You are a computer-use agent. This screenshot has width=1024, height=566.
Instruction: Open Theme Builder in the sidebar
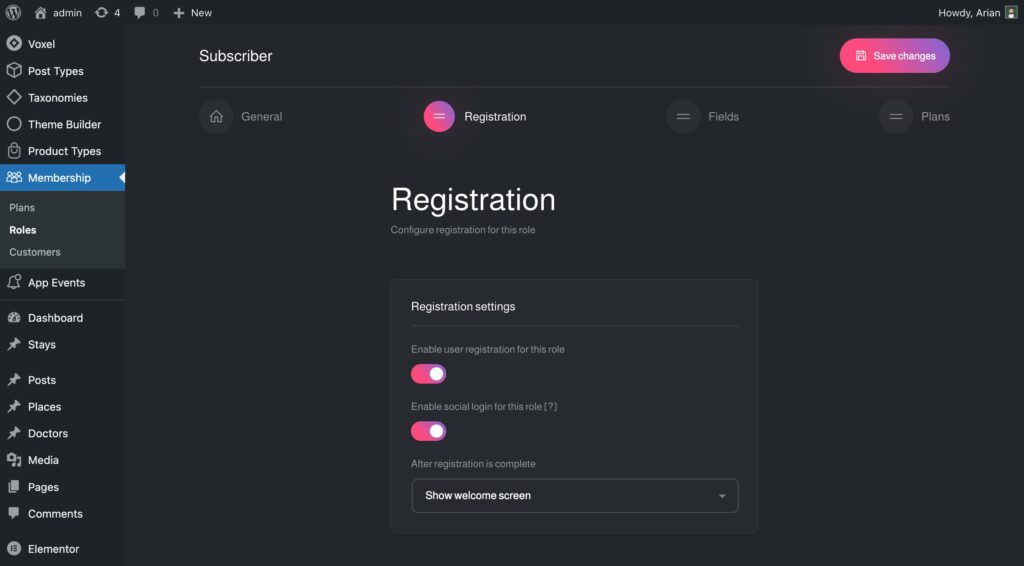click(x=64, y=125)
